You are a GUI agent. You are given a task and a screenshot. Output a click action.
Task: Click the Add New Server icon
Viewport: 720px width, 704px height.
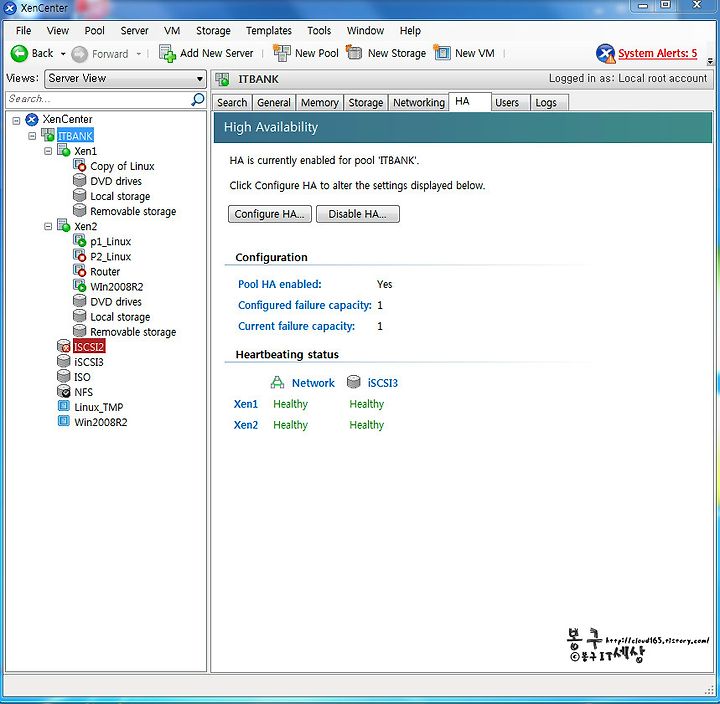click(x=168, y=53)
